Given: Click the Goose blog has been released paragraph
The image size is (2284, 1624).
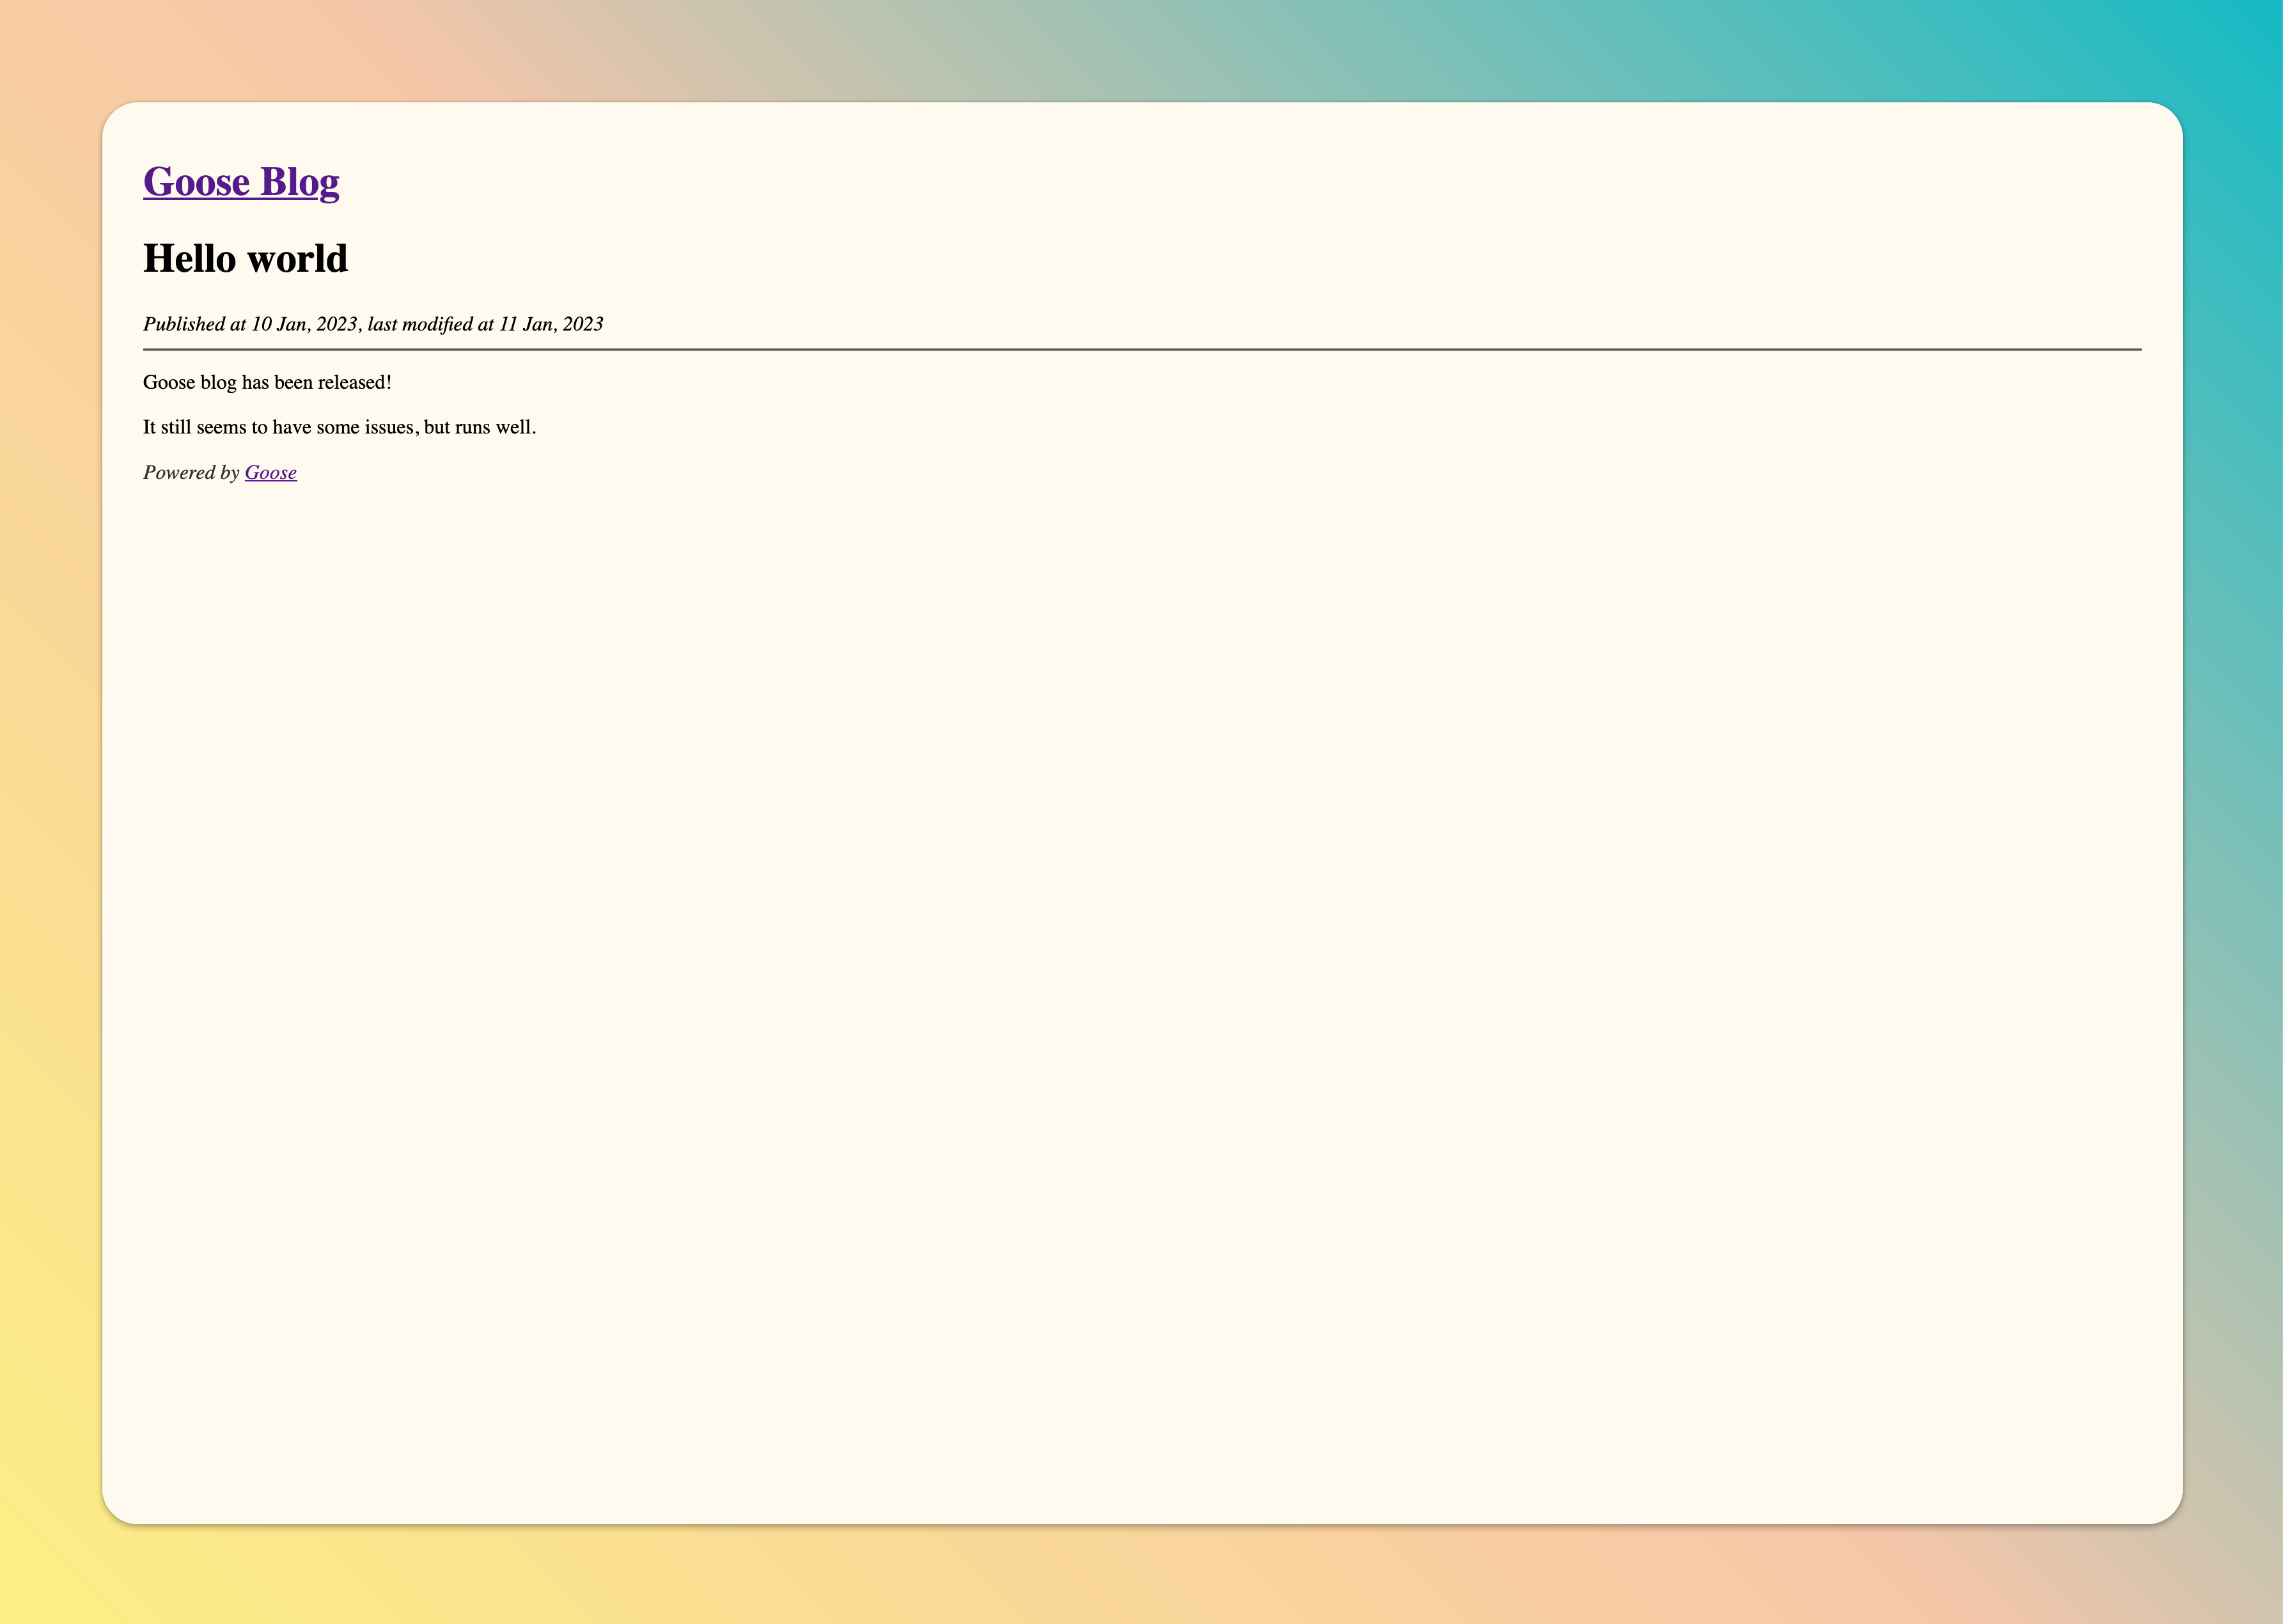Looking at the screenshot, I should pos(267,383).
